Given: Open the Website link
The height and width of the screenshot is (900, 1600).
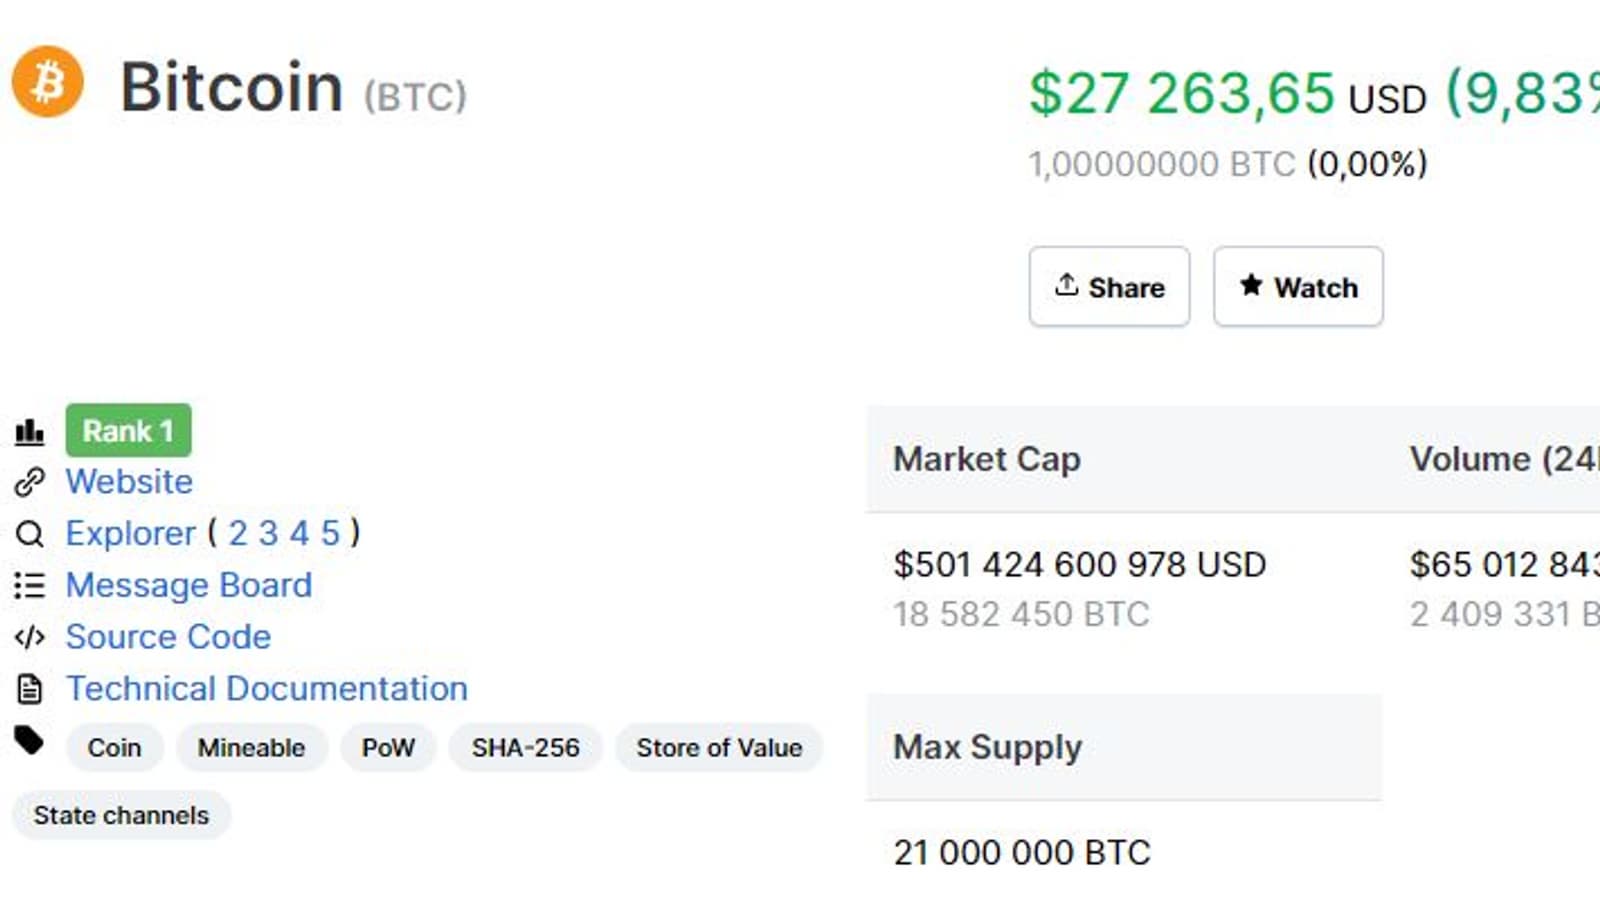Looking at the screenshot, I should click(x=129, y=482).
